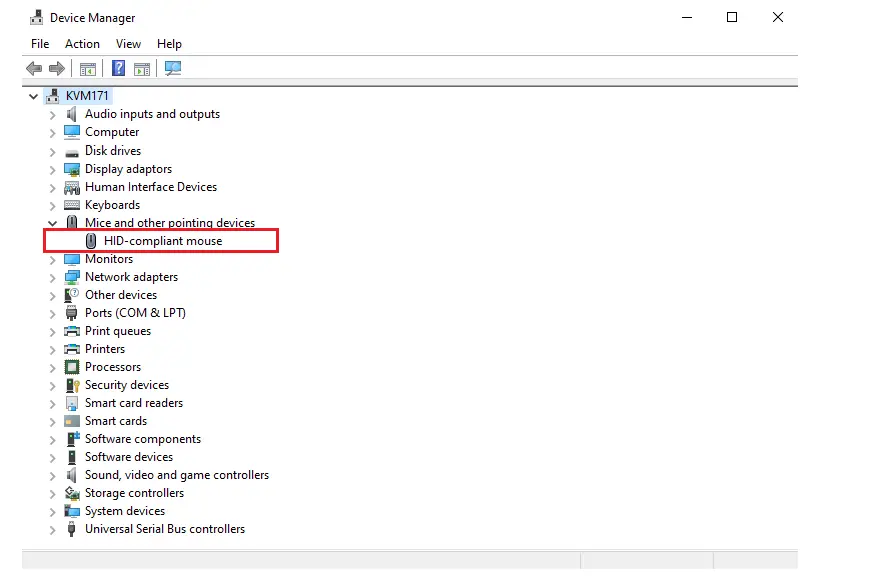This screenshot has width=869, height=578.
Task: Open the Action menu
Action: click(81, 44)
